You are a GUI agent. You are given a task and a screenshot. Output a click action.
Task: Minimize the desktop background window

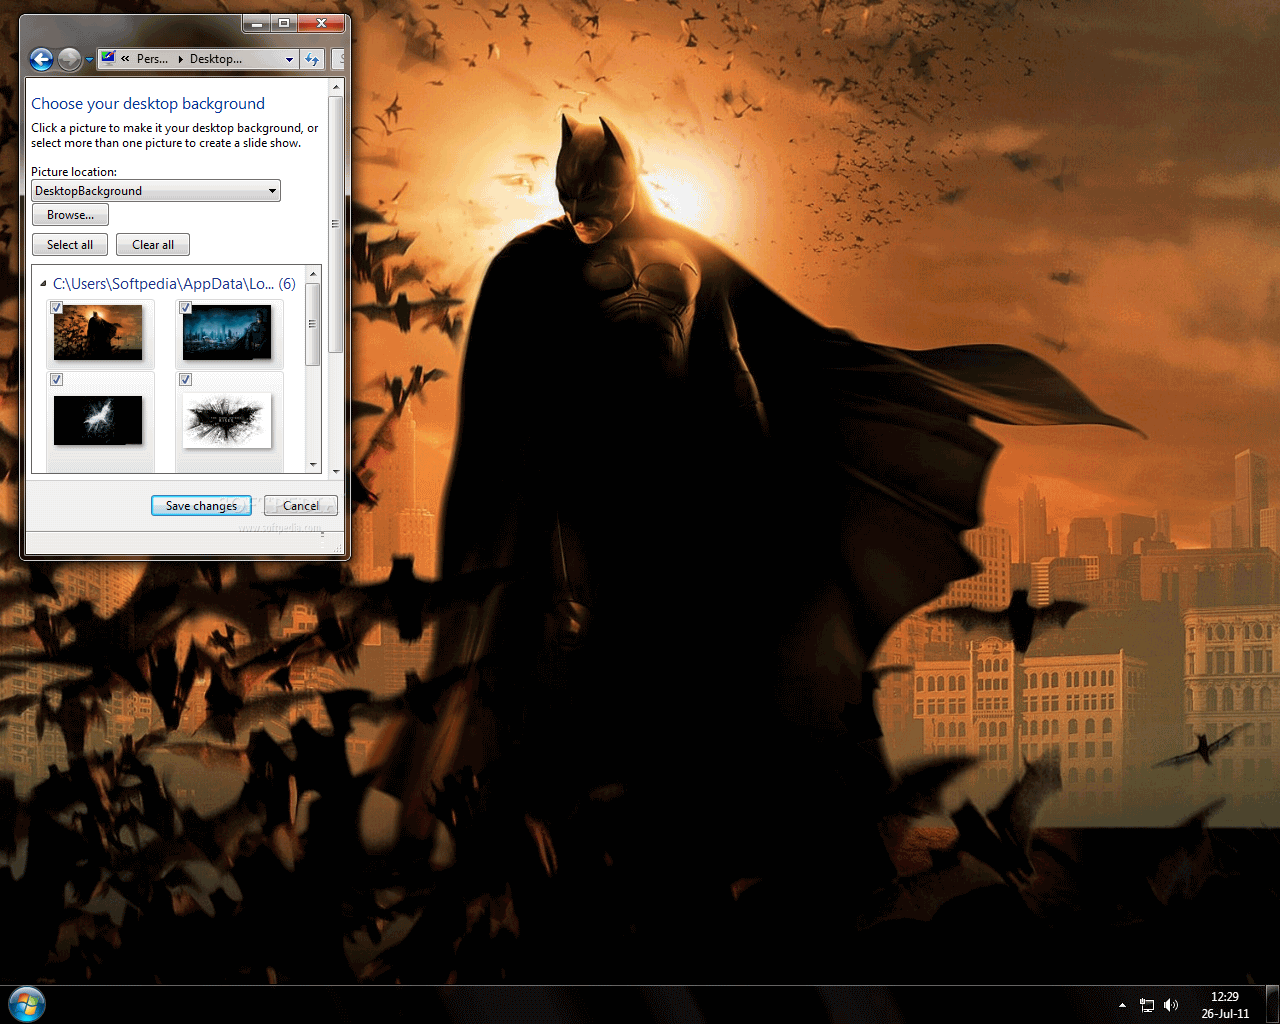pos(257,23)
